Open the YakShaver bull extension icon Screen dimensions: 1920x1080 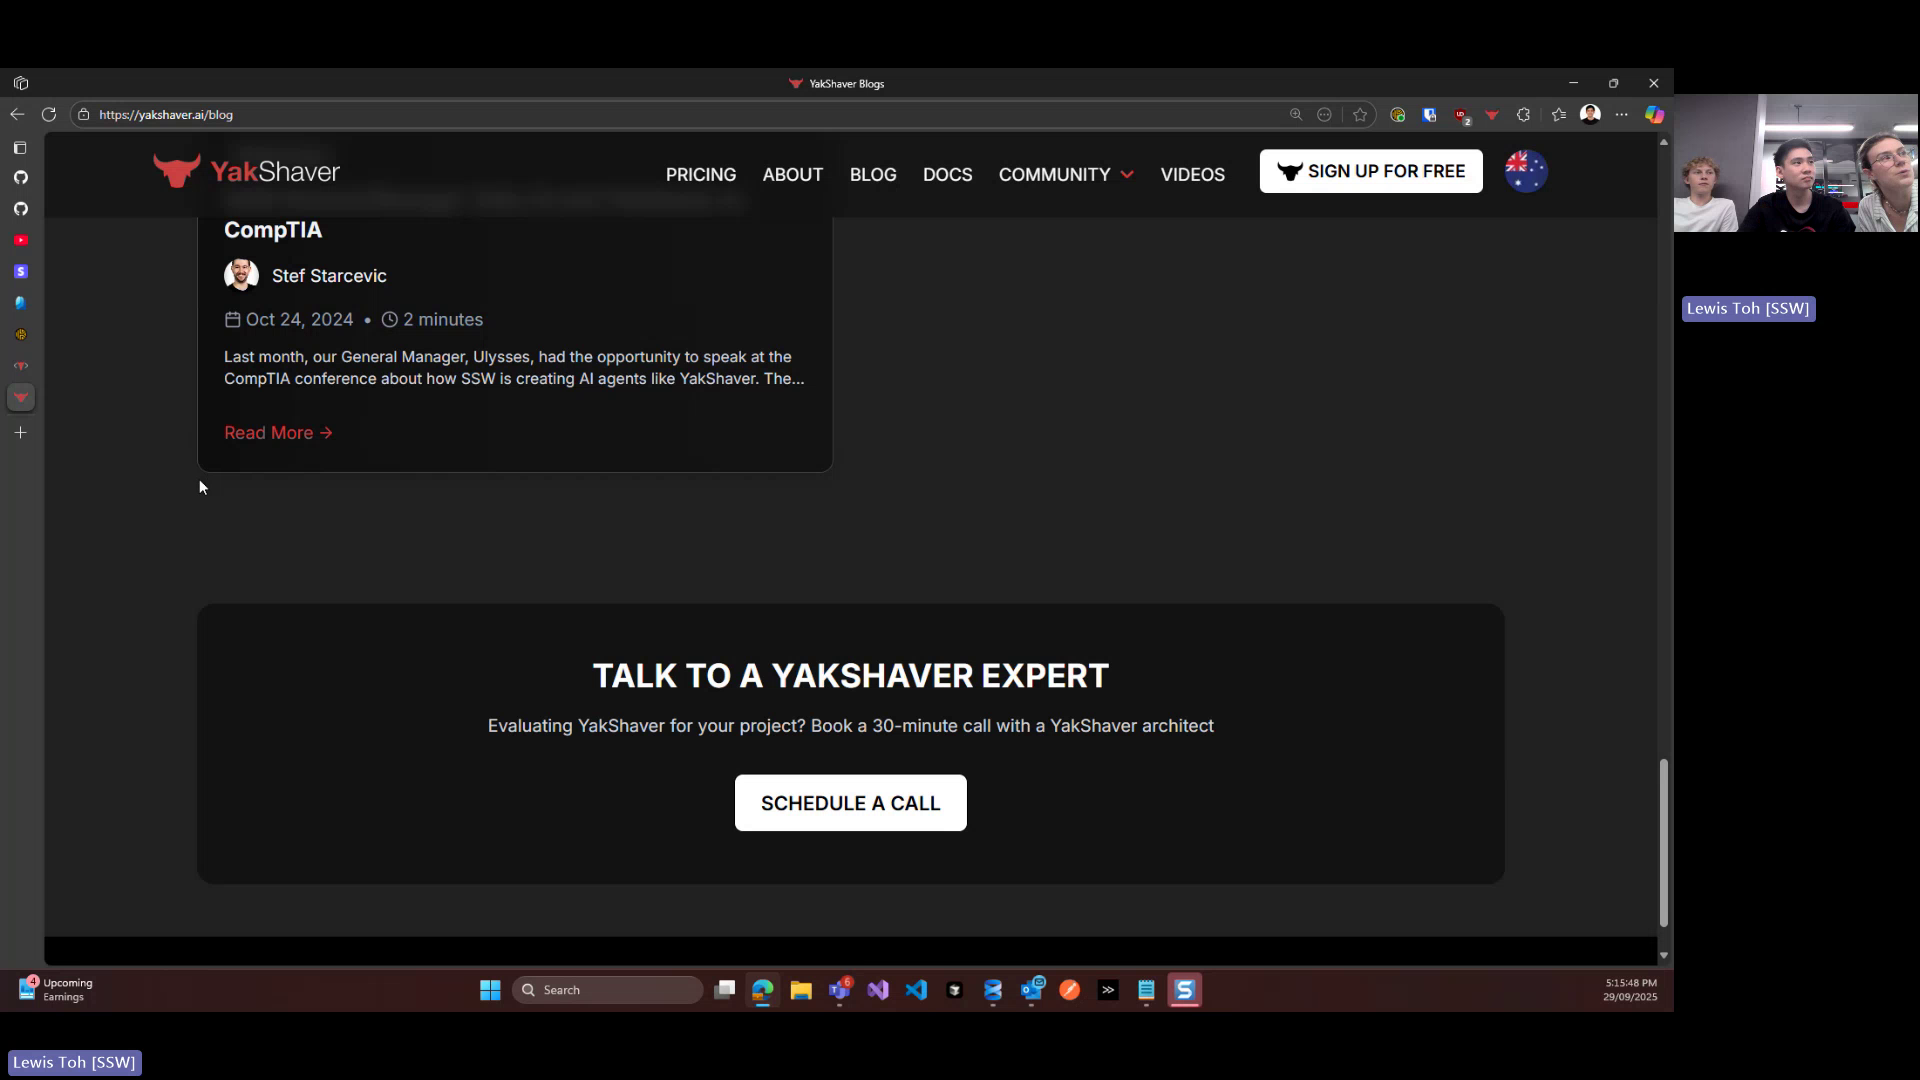point(1493,114)
